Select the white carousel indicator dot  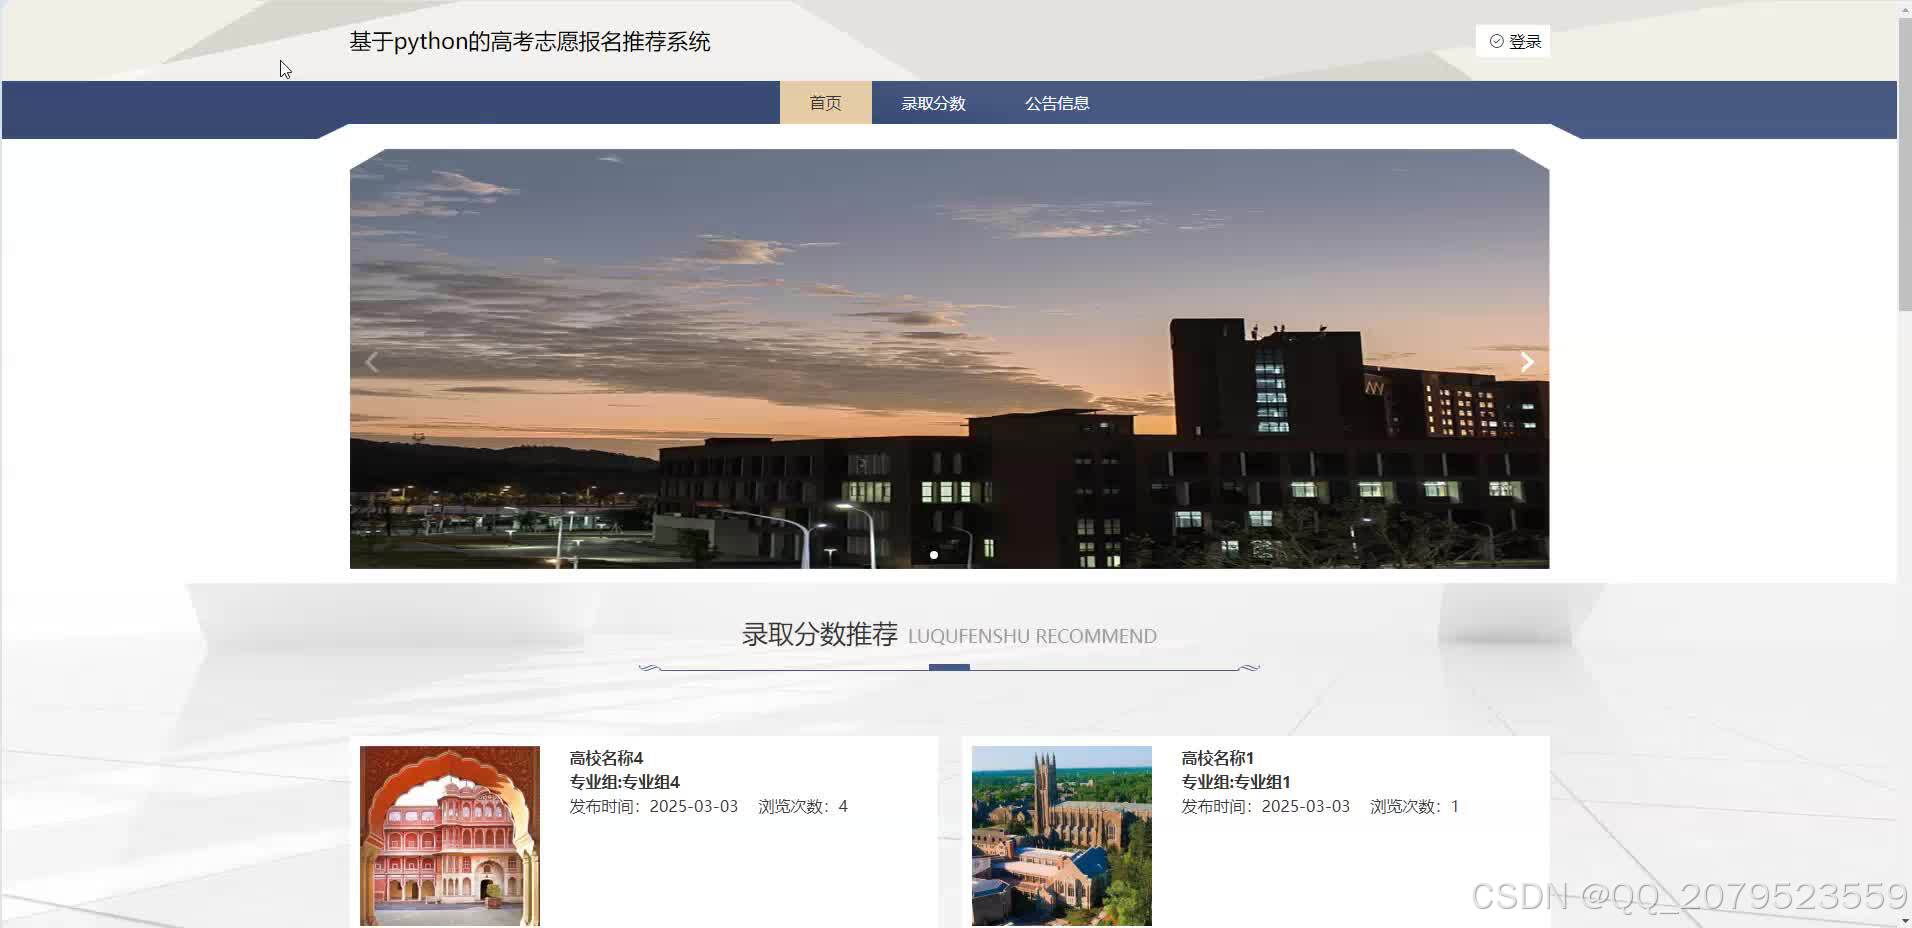pyautogui.click(x=934, y=555)
